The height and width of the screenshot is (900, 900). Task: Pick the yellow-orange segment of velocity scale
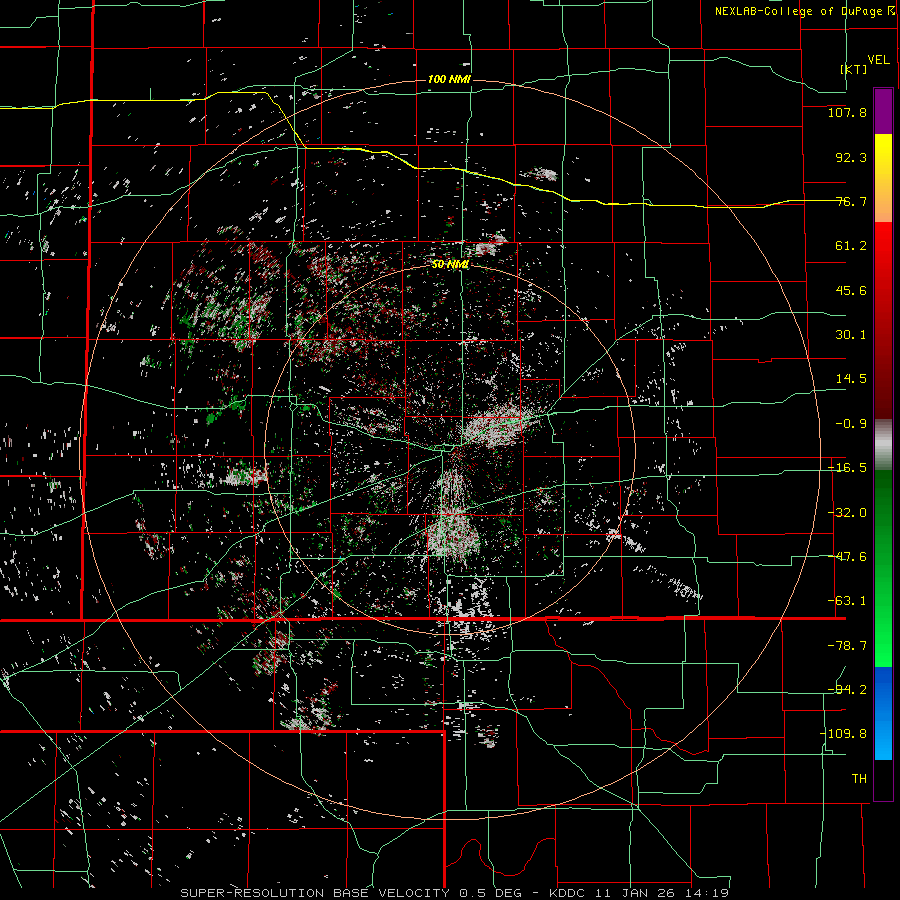(883, 178)
